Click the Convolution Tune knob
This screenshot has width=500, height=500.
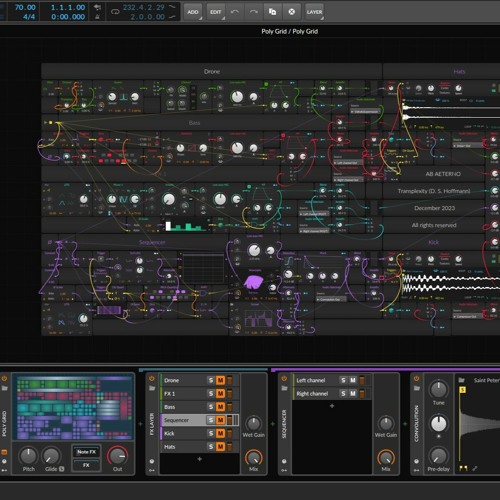tap(438, 389)
